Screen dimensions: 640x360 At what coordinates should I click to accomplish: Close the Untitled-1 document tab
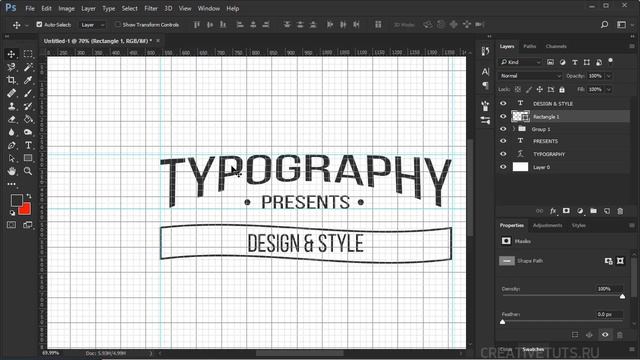tap(158, 40)
